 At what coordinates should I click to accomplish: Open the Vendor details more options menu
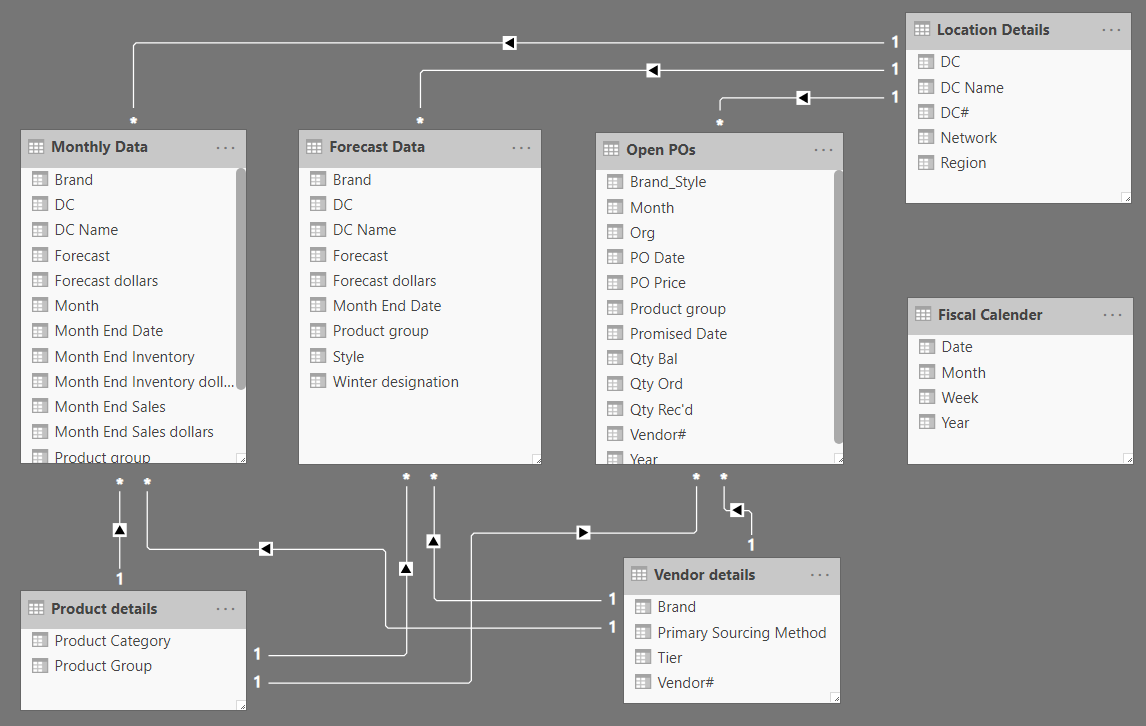820,575
